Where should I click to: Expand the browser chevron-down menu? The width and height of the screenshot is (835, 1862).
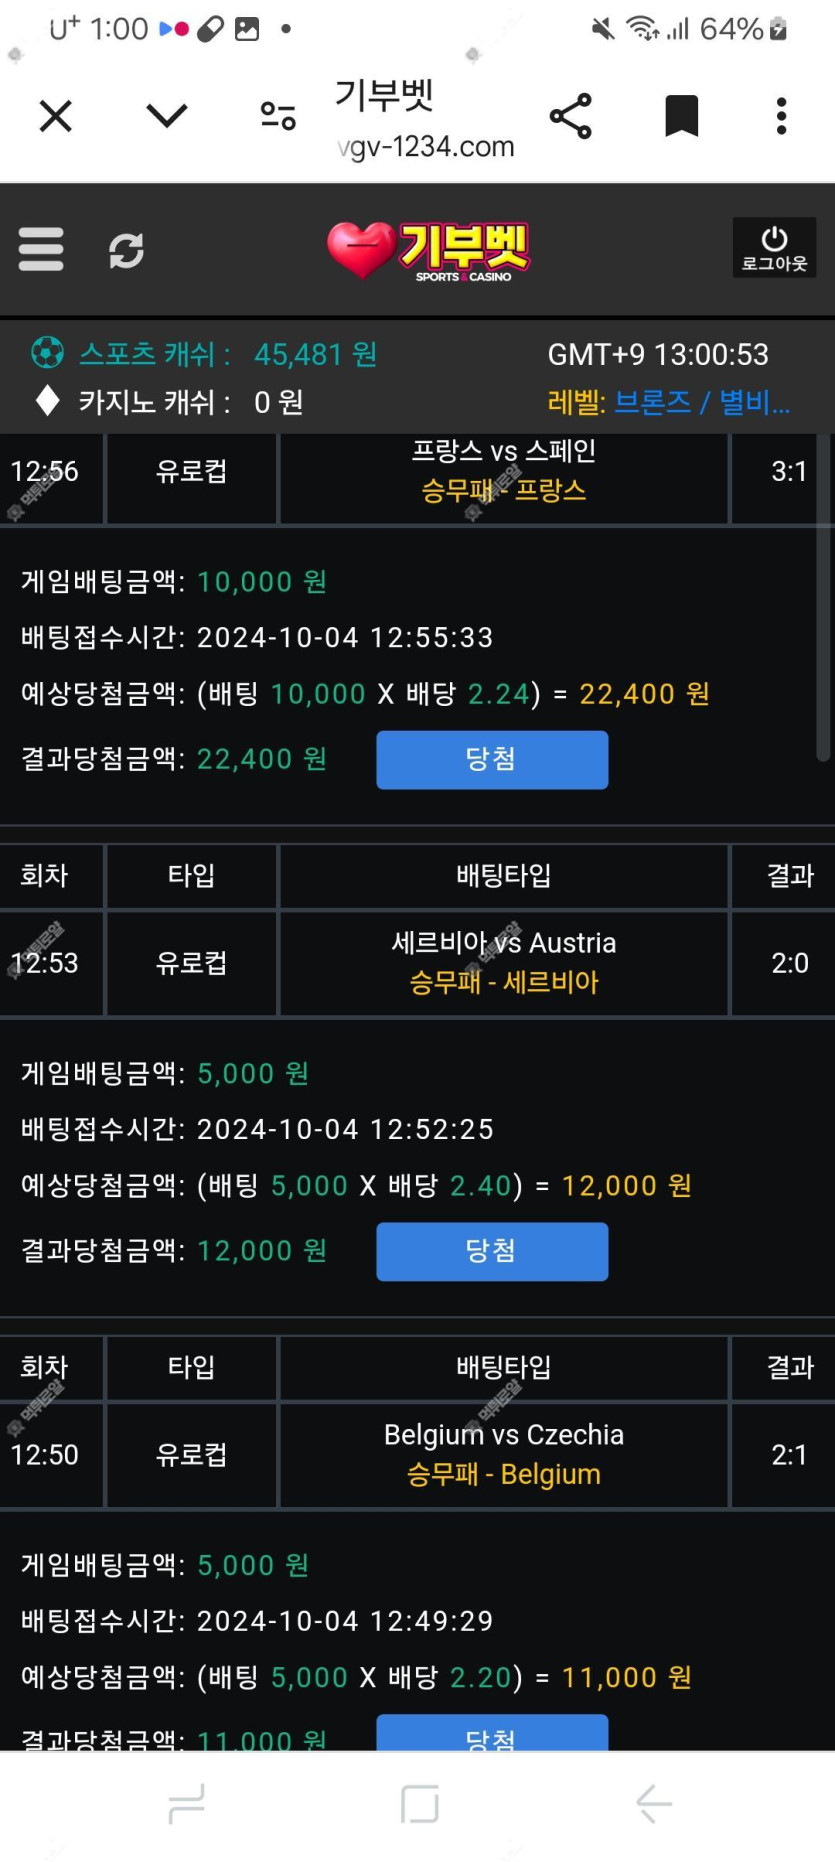pos(166,116)
